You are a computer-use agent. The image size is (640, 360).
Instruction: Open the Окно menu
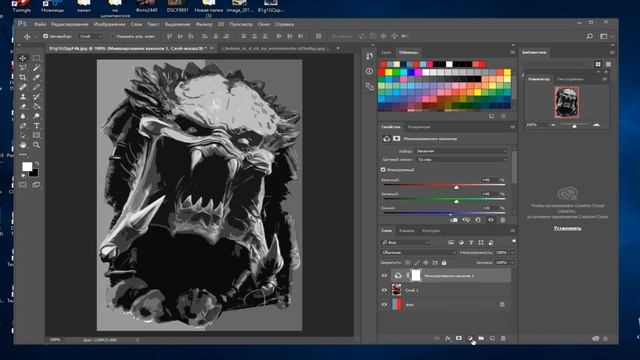(x=264, y=24)
